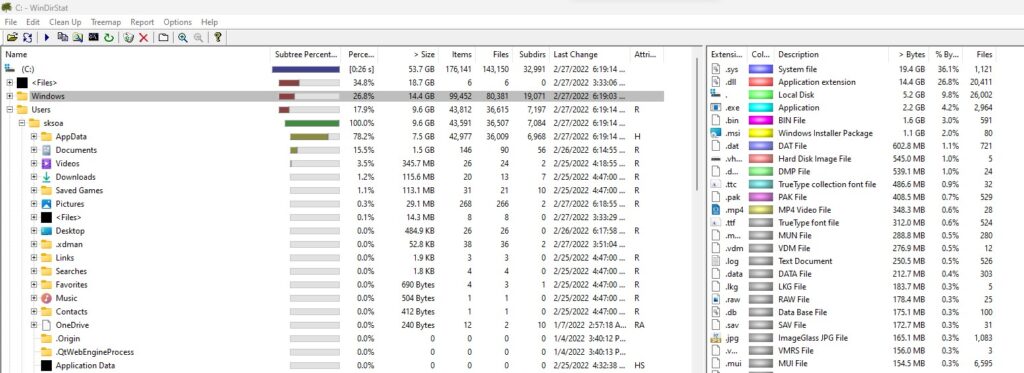
Task: Click the green Refresh Selected icon
Action: pos(109,37)
